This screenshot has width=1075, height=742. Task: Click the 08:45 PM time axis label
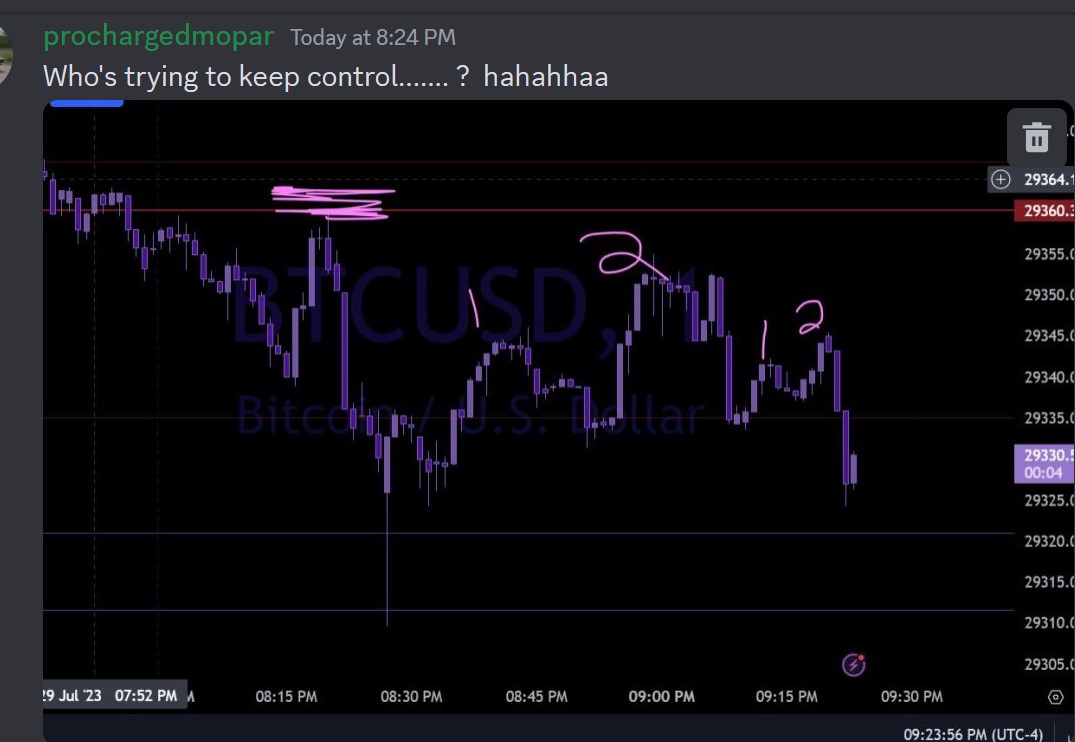tap(537, 697)
